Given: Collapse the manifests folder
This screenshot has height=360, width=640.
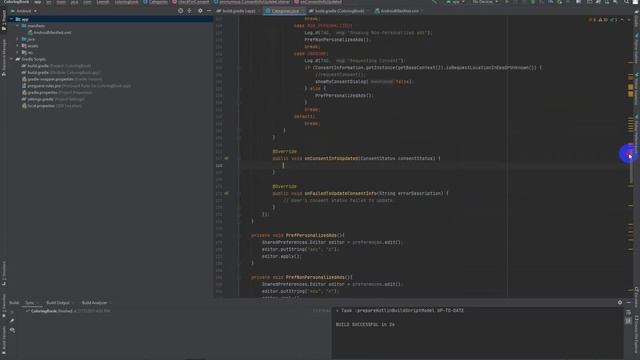Looking at the screenshot, I should 18,26.
